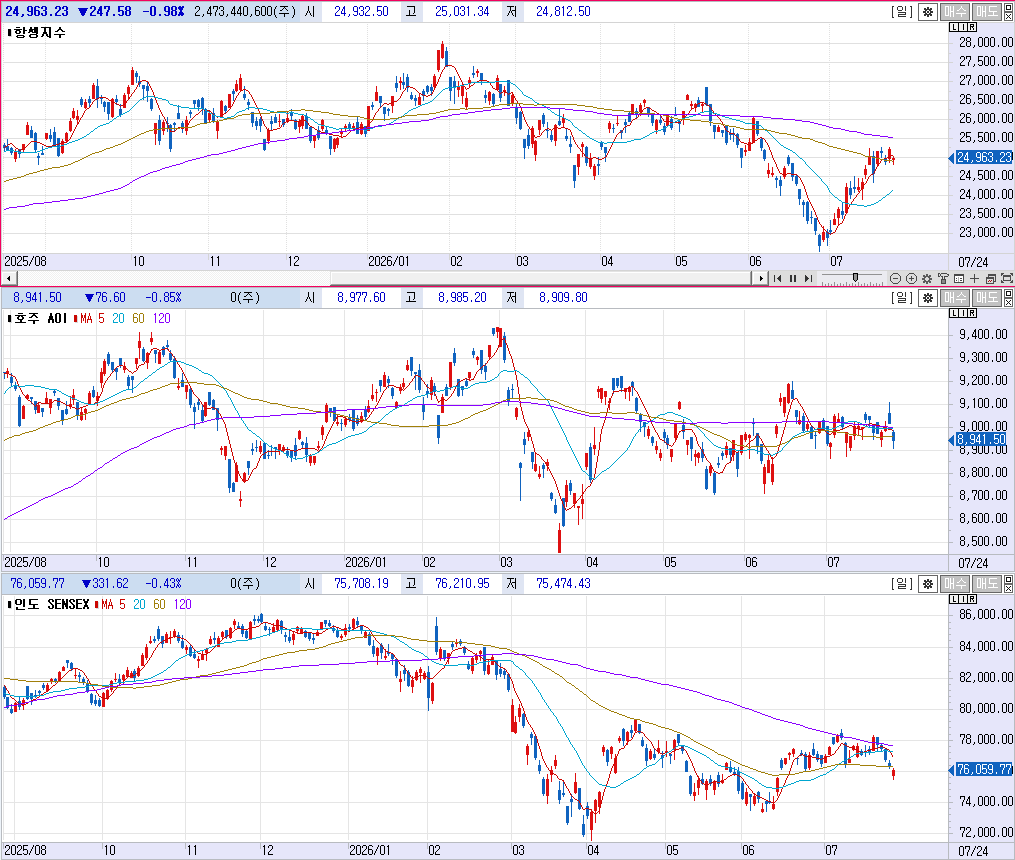Toggle the L scale button on Hang Seng chart

[x=954, y=27]
